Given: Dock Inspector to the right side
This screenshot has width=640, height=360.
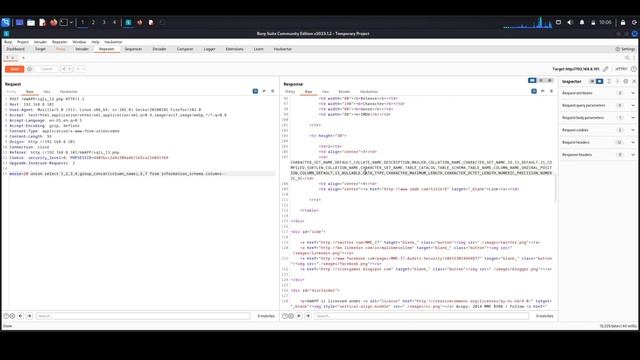Looking at the screenshot, I should [x=599, y=82].
